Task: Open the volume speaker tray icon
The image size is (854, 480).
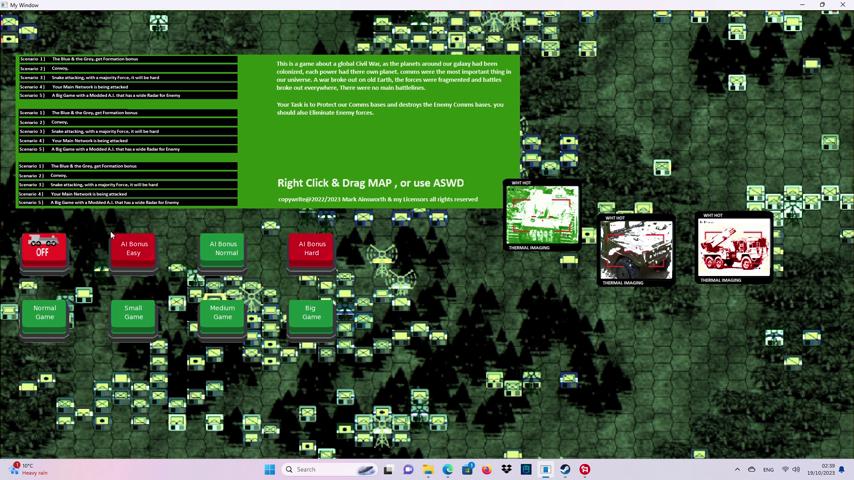Action: point(796,469)
